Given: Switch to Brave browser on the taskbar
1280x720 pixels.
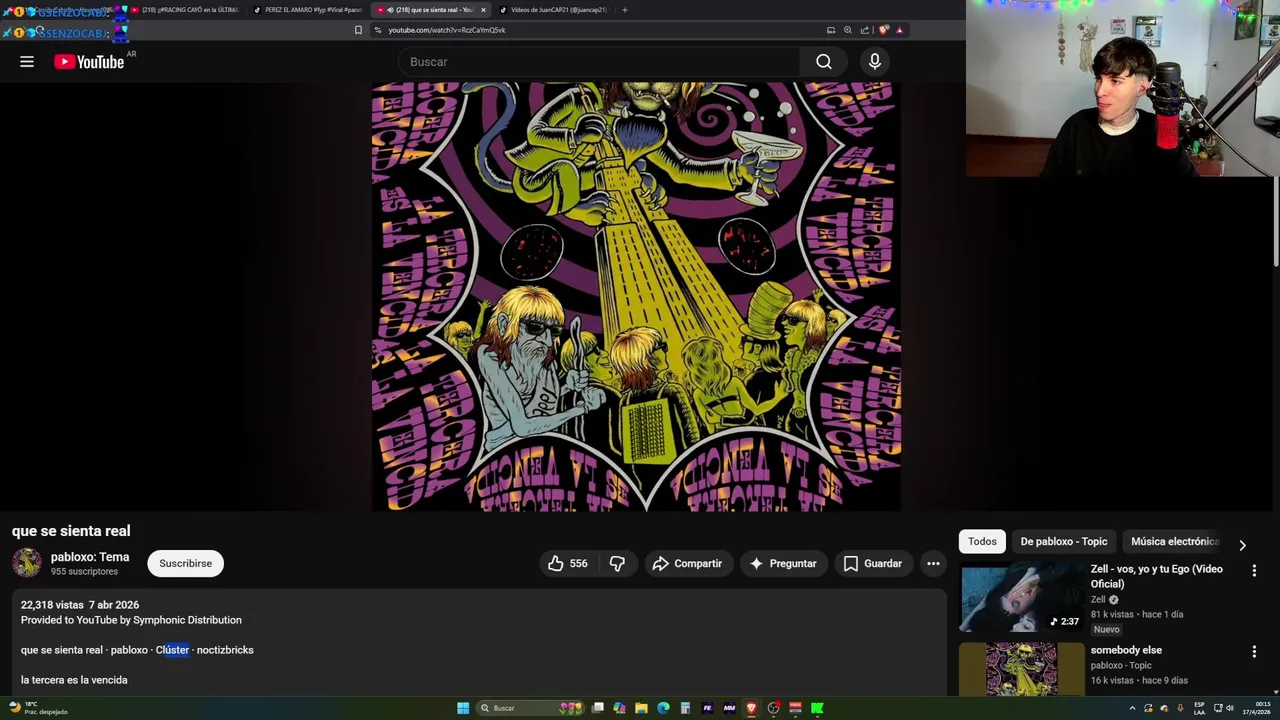Looking at the screenshot, I should tap(751, 708).
